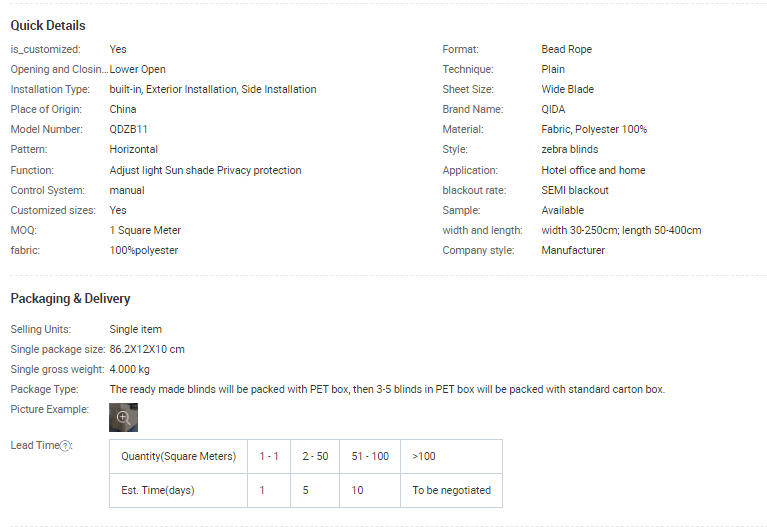
Task: Click the Lead Time help question-mark icon
Action: point(65,446)
